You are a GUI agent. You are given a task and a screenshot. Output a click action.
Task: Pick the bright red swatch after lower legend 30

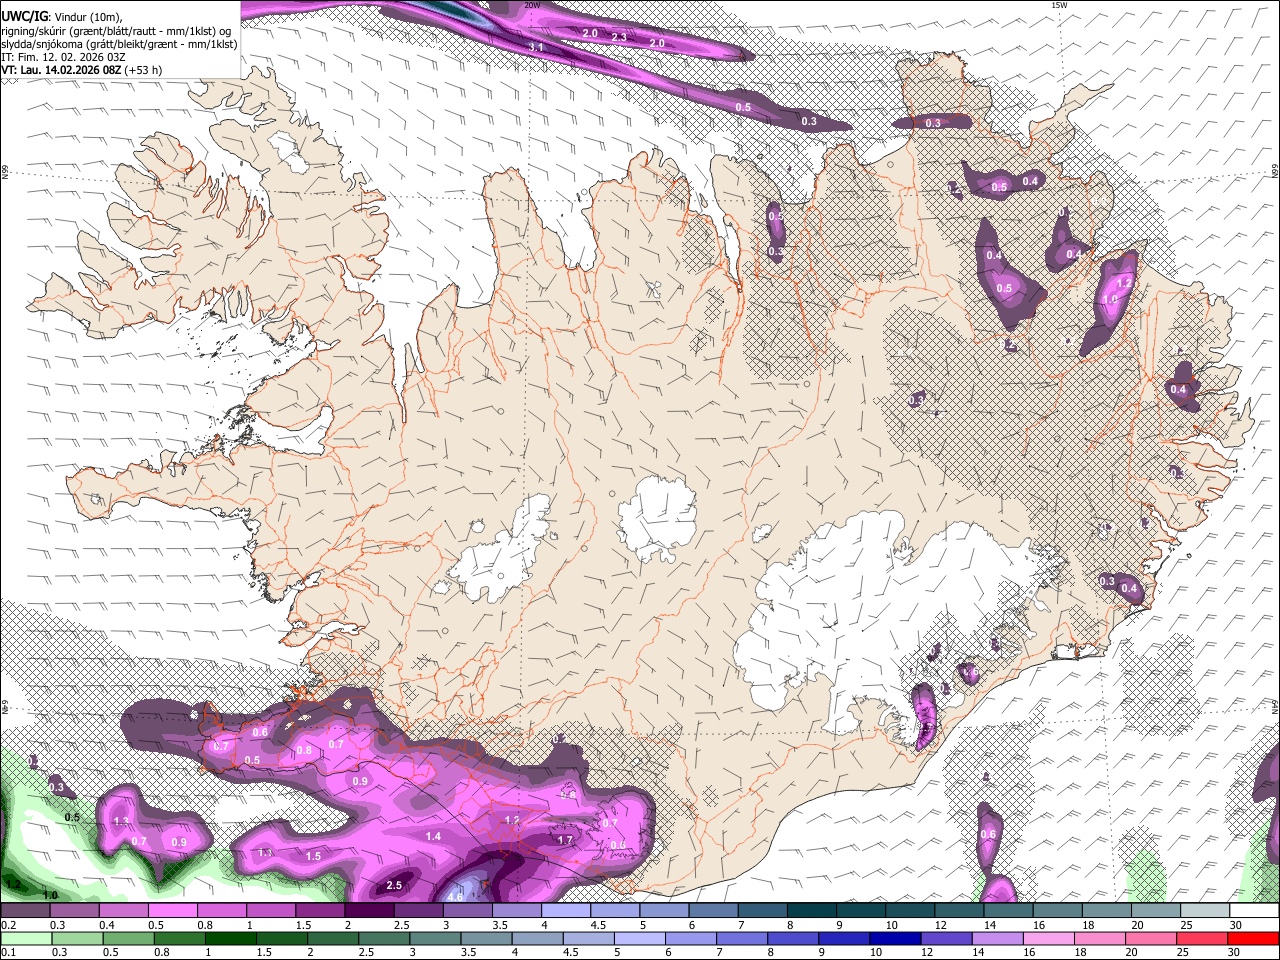1253,939
